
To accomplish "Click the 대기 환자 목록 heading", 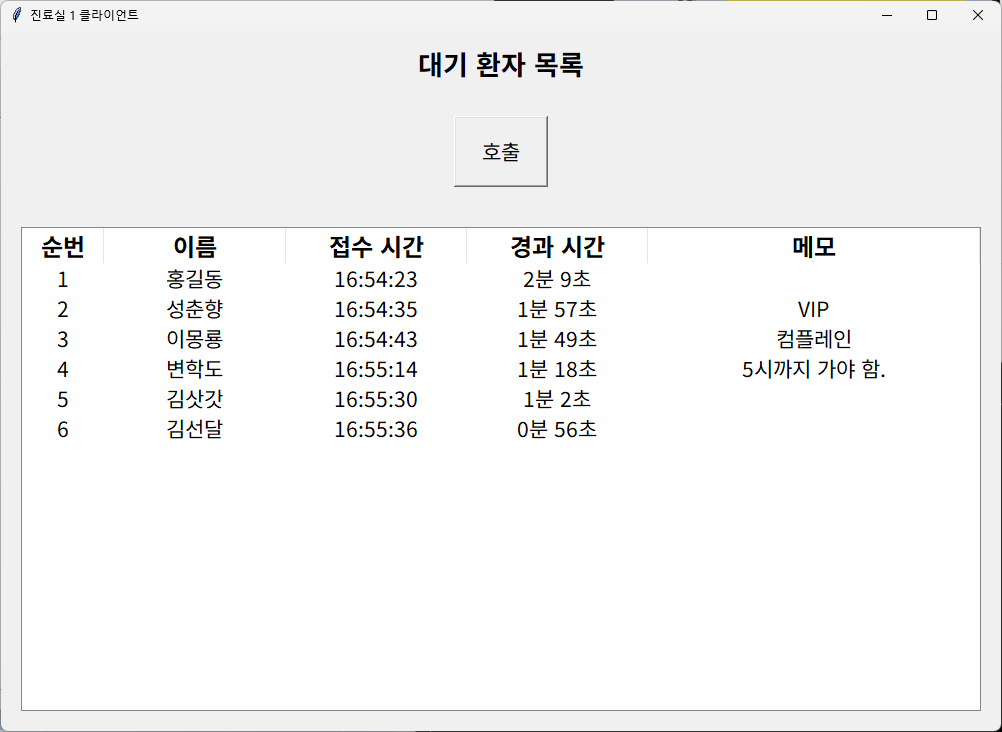I will click(501, 66).
